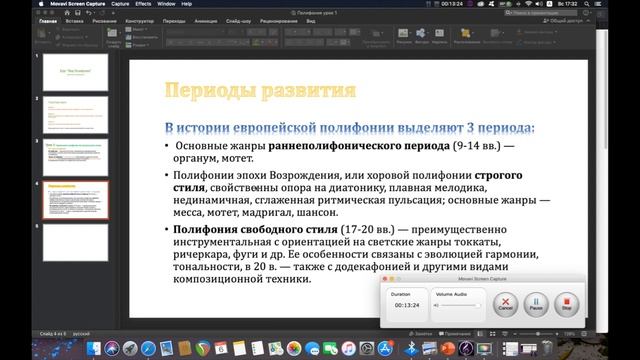The height and width of the screenshot is (360, 640).
Task: Switch to reading view in the status bar
Action: (505, 334)
